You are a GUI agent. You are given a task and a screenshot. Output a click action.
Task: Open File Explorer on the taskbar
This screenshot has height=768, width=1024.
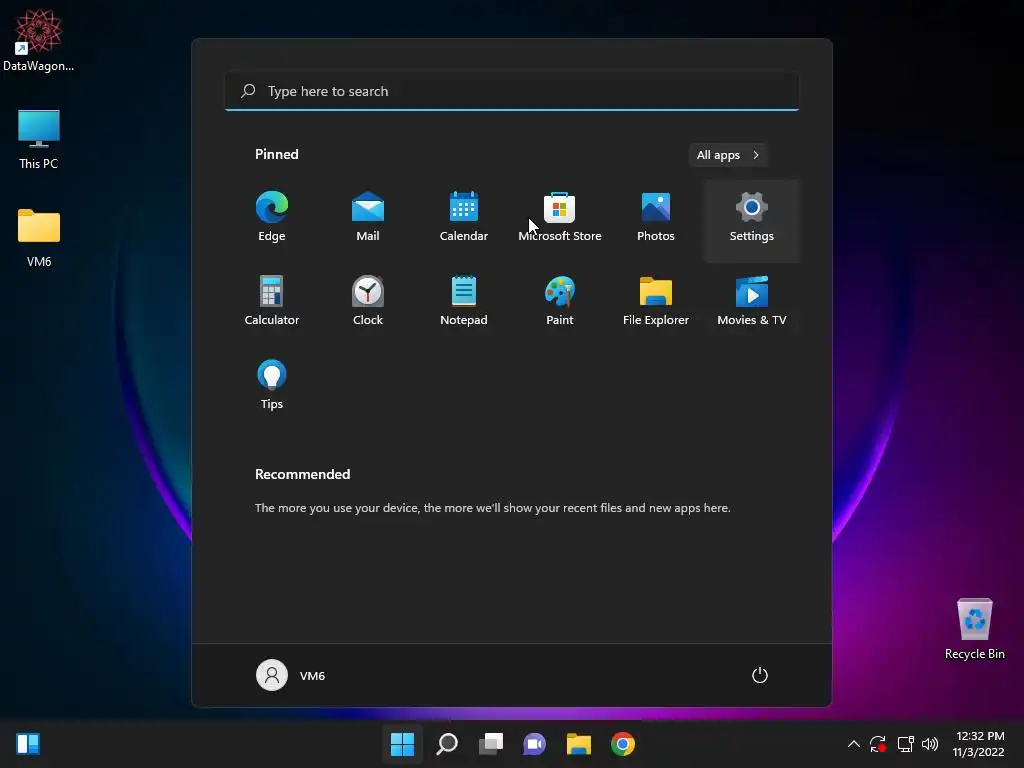[x=579, y=744]
